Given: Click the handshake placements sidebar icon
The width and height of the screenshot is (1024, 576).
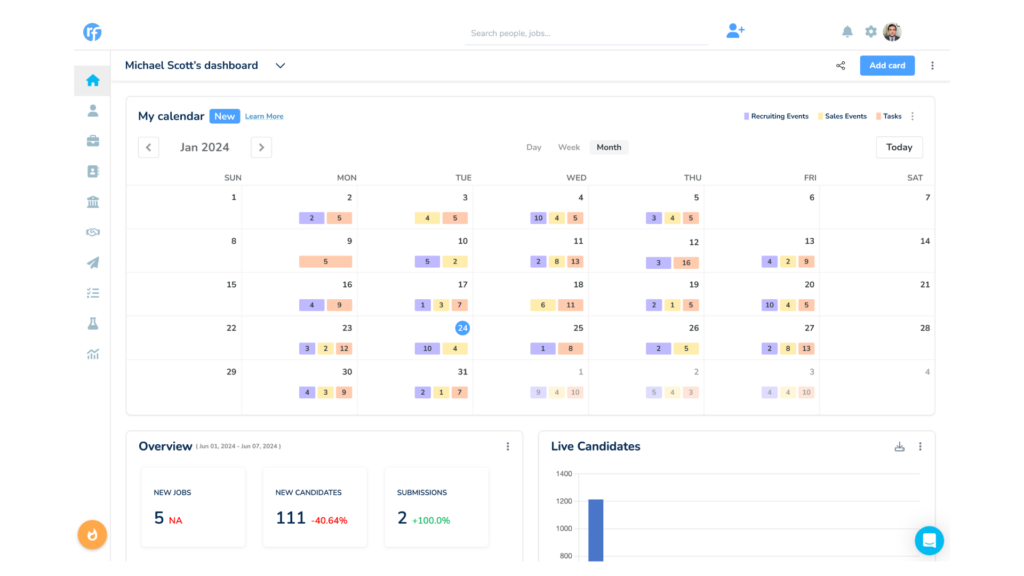Looking at the screenshot, I should [x=92, y=232].
